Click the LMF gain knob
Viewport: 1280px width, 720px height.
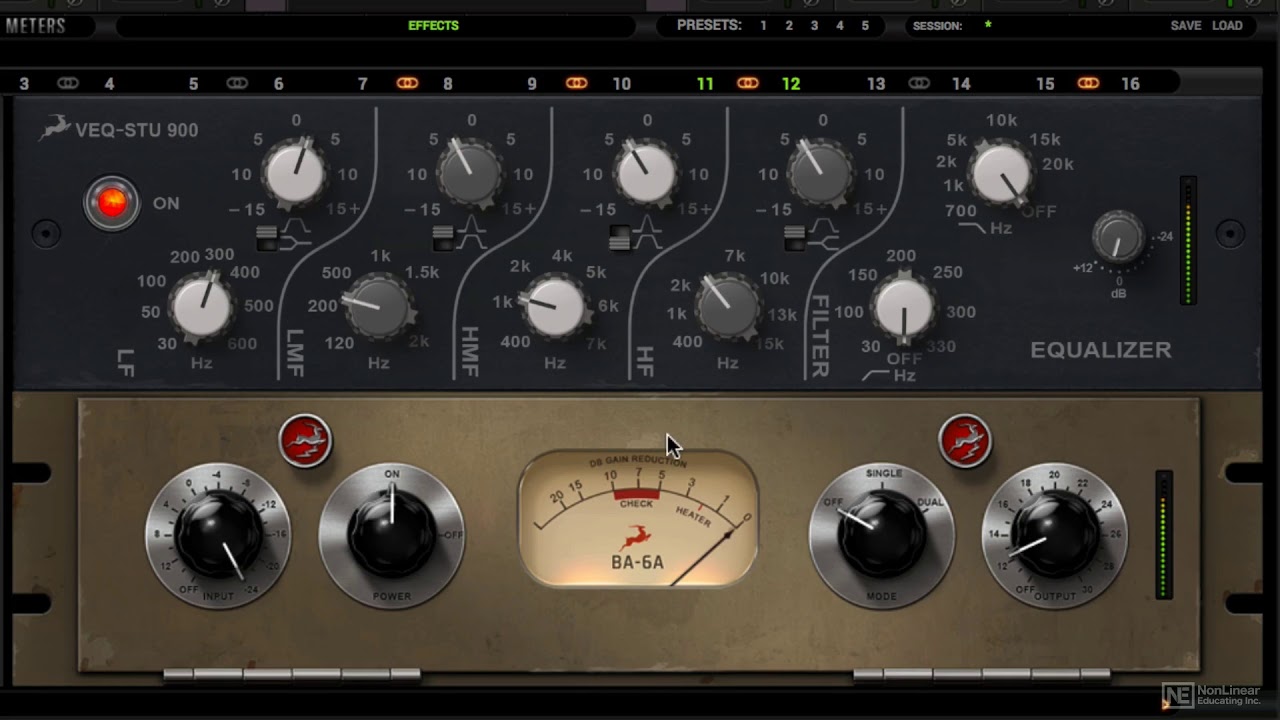471,173
